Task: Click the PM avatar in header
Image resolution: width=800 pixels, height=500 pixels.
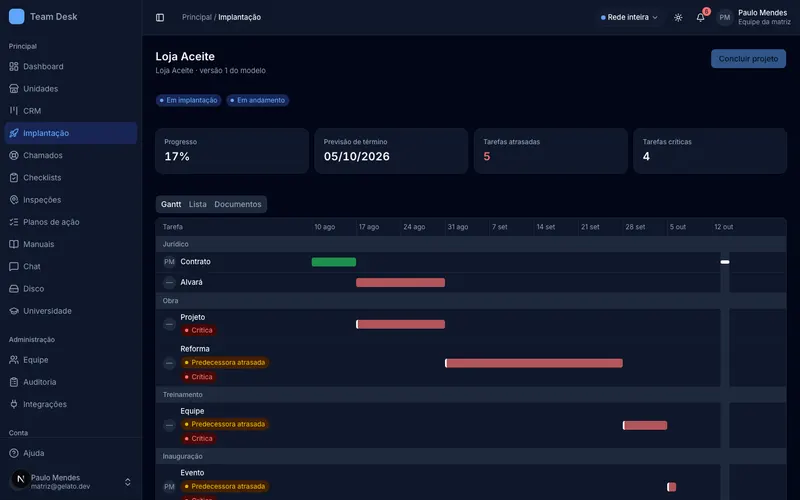Action: (724, 17)
